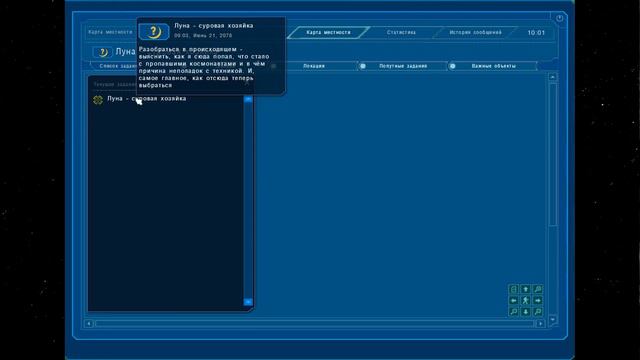The image size is (640, 360).
Task: Click the tooltip date 09:03, Июнь 21, 2078
Action: point(203,36)
